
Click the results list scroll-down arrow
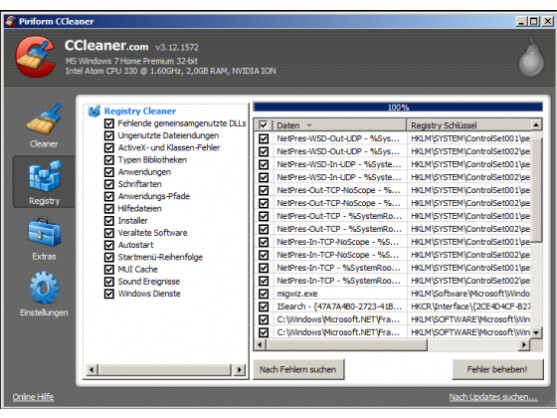(x=536, y=333)
